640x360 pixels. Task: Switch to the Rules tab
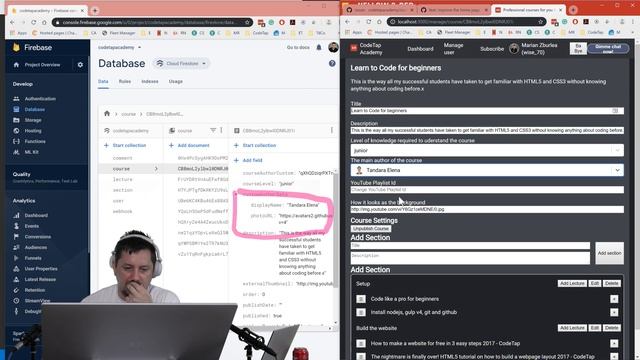click(x=125, y=81)
